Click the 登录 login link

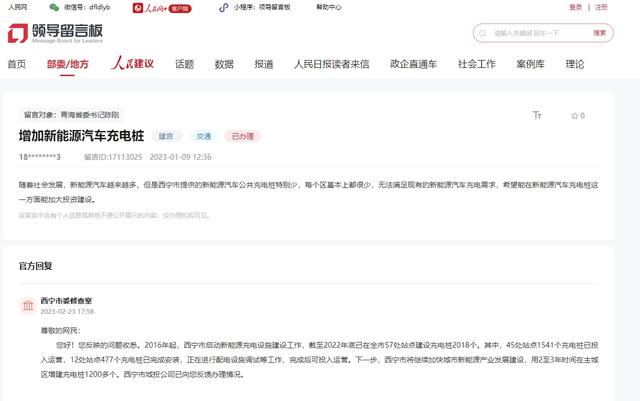point(575,7)
